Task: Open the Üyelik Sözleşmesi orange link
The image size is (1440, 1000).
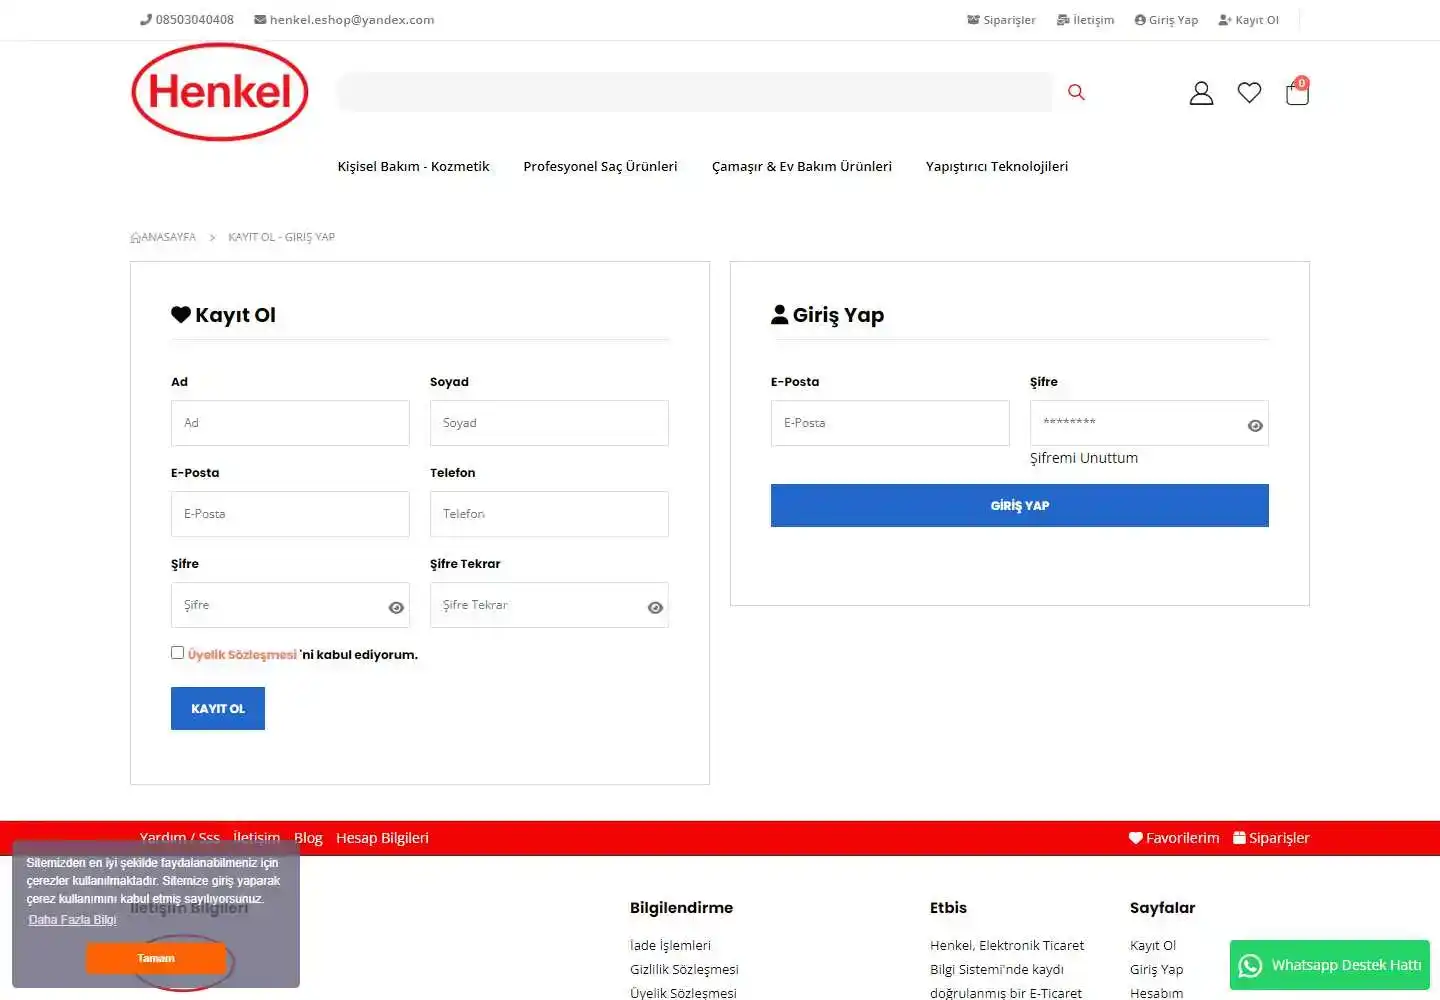Action: [x=242, y=655]
